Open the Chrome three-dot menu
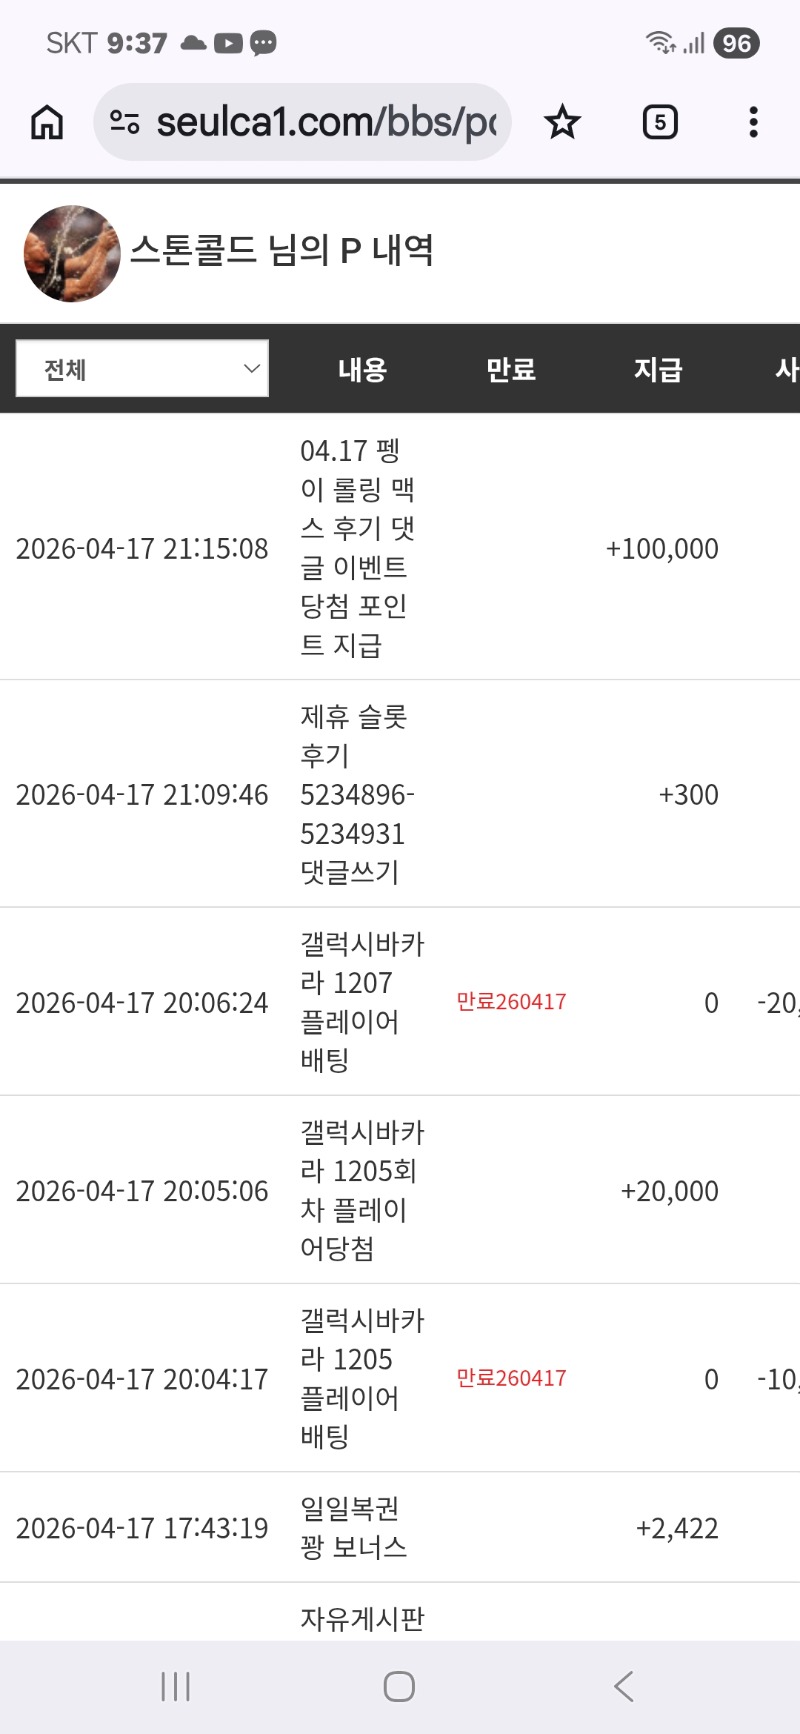Viewport: 800px width, 1734px height. click(x=753, y=123)
